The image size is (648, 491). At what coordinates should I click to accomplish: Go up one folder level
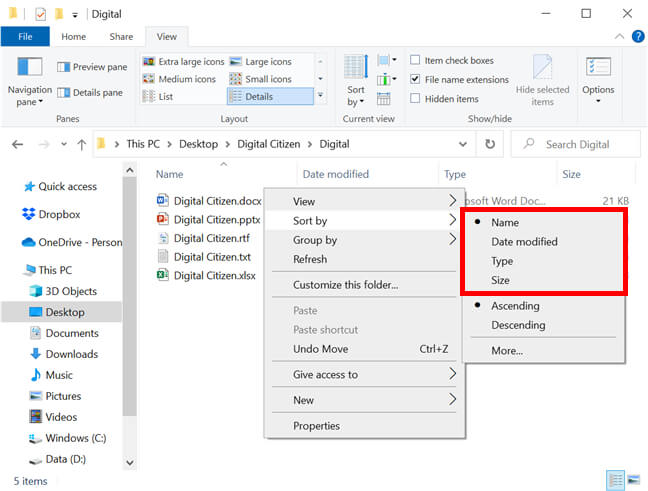pyautogui.click(x=82, y=144)
